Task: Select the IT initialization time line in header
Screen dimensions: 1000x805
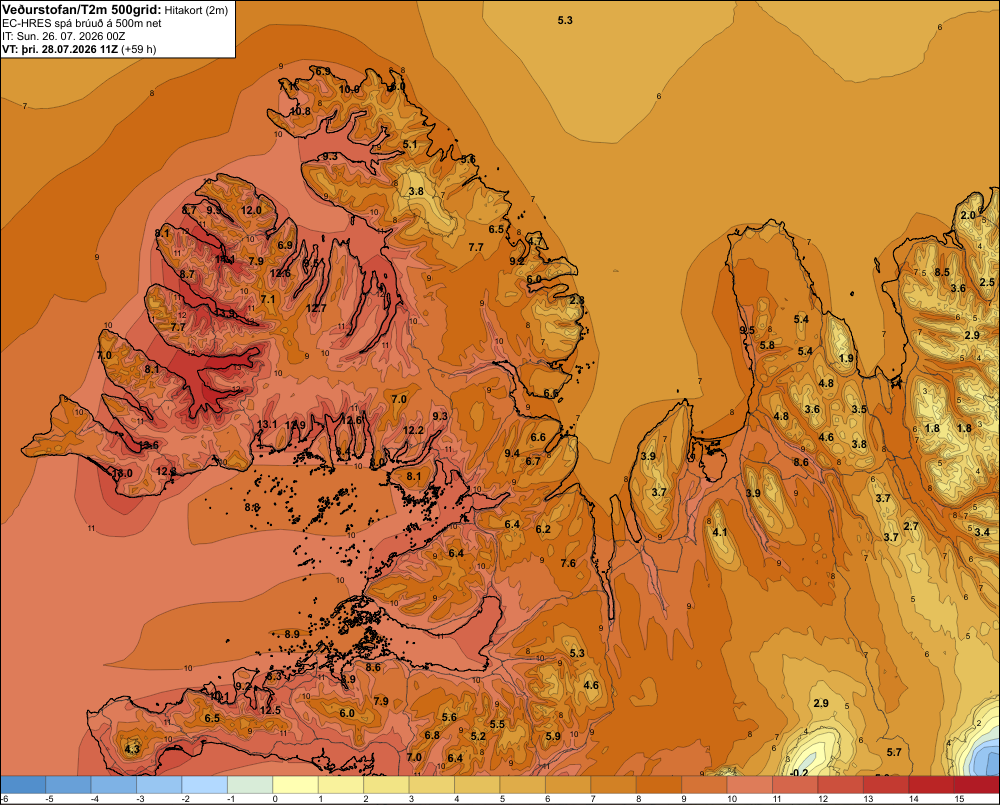Action: (x=64, y=36)
